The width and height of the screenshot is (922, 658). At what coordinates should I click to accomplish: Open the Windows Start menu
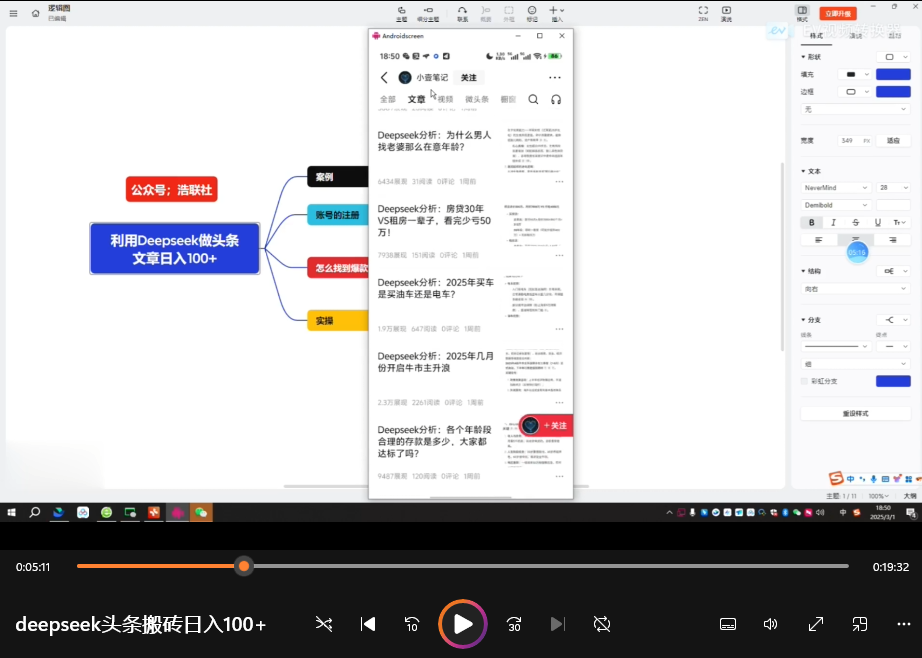point(11,512)
